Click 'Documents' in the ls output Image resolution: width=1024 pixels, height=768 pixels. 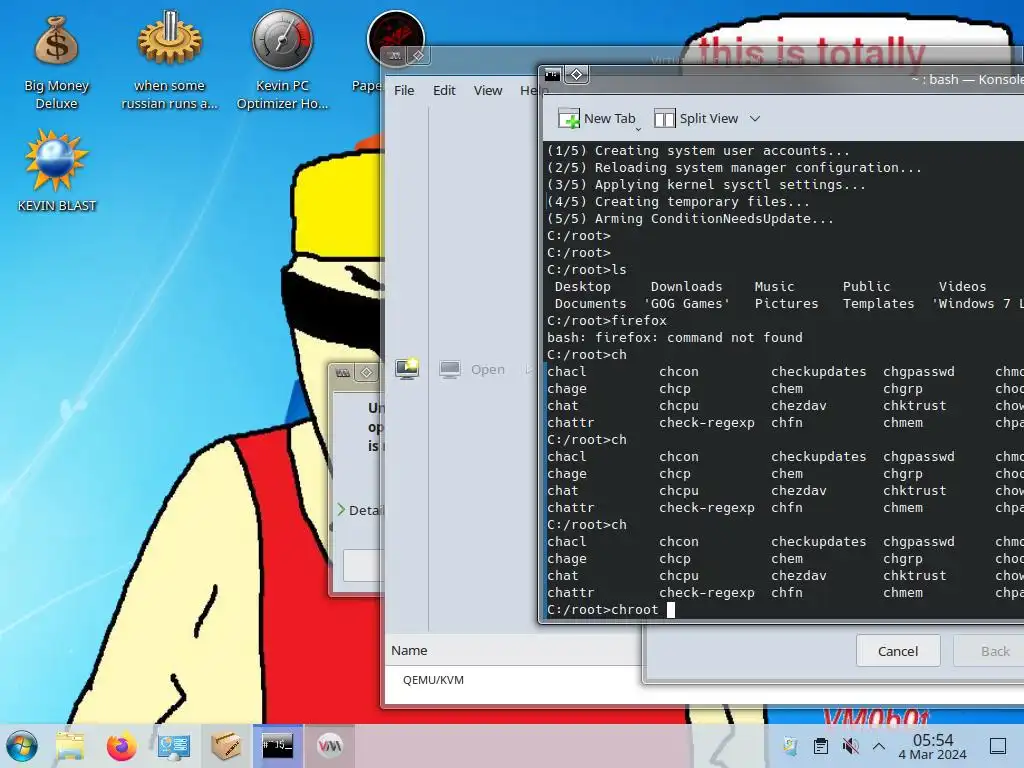(x=590, y=304)
